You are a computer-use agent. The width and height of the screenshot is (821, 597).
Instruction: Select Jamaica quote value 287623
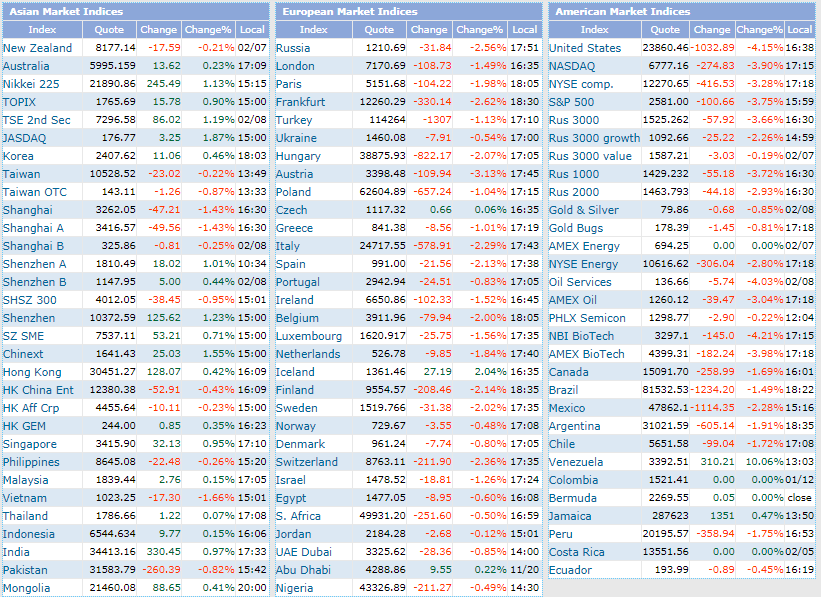click(x=670, y=516)
